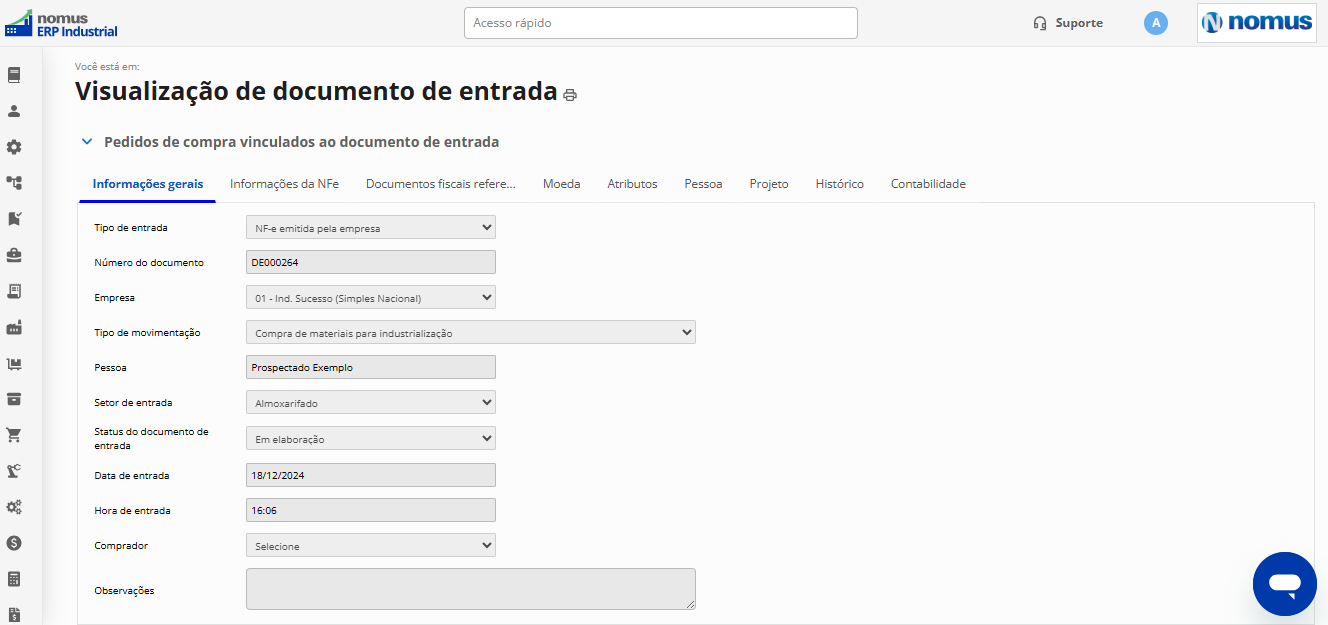This screenshot has width=1328, height=625.
Task: Switch to the Moeda tab
Action: (562, 184)
